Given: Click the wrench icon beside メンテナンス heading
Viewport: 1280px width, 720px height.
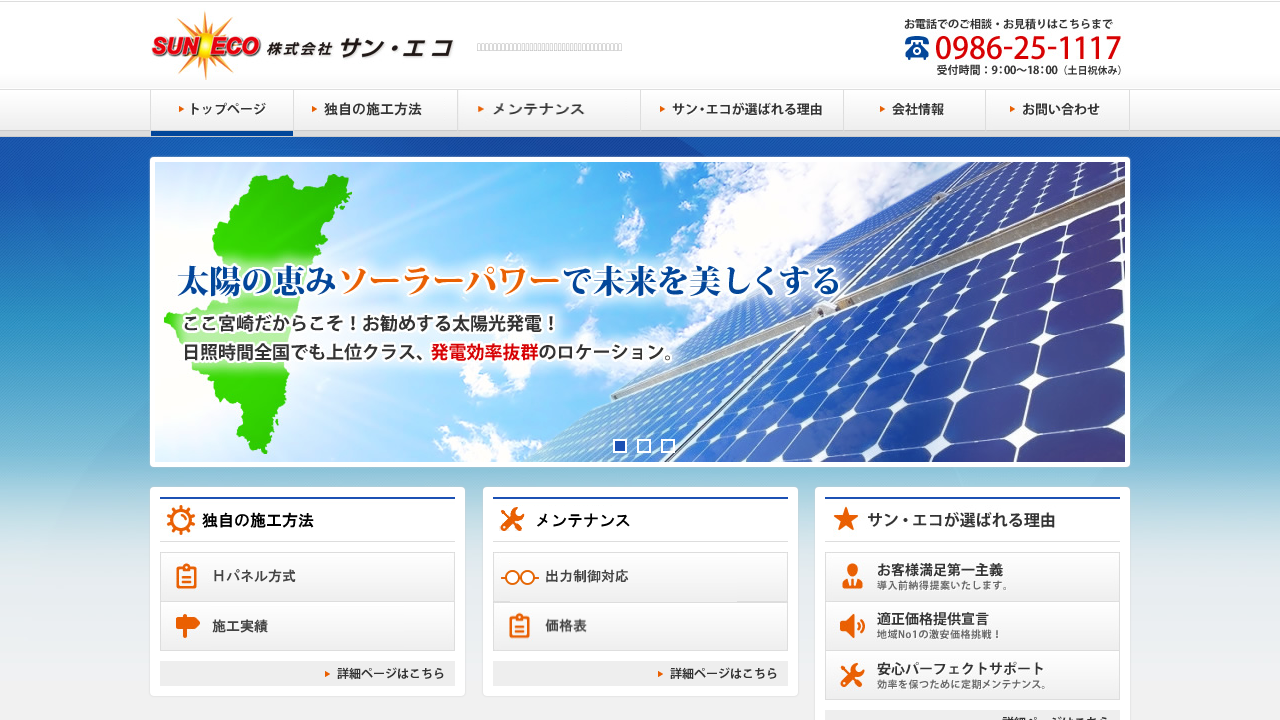Looking at the screenshot, I should [512, 520].
